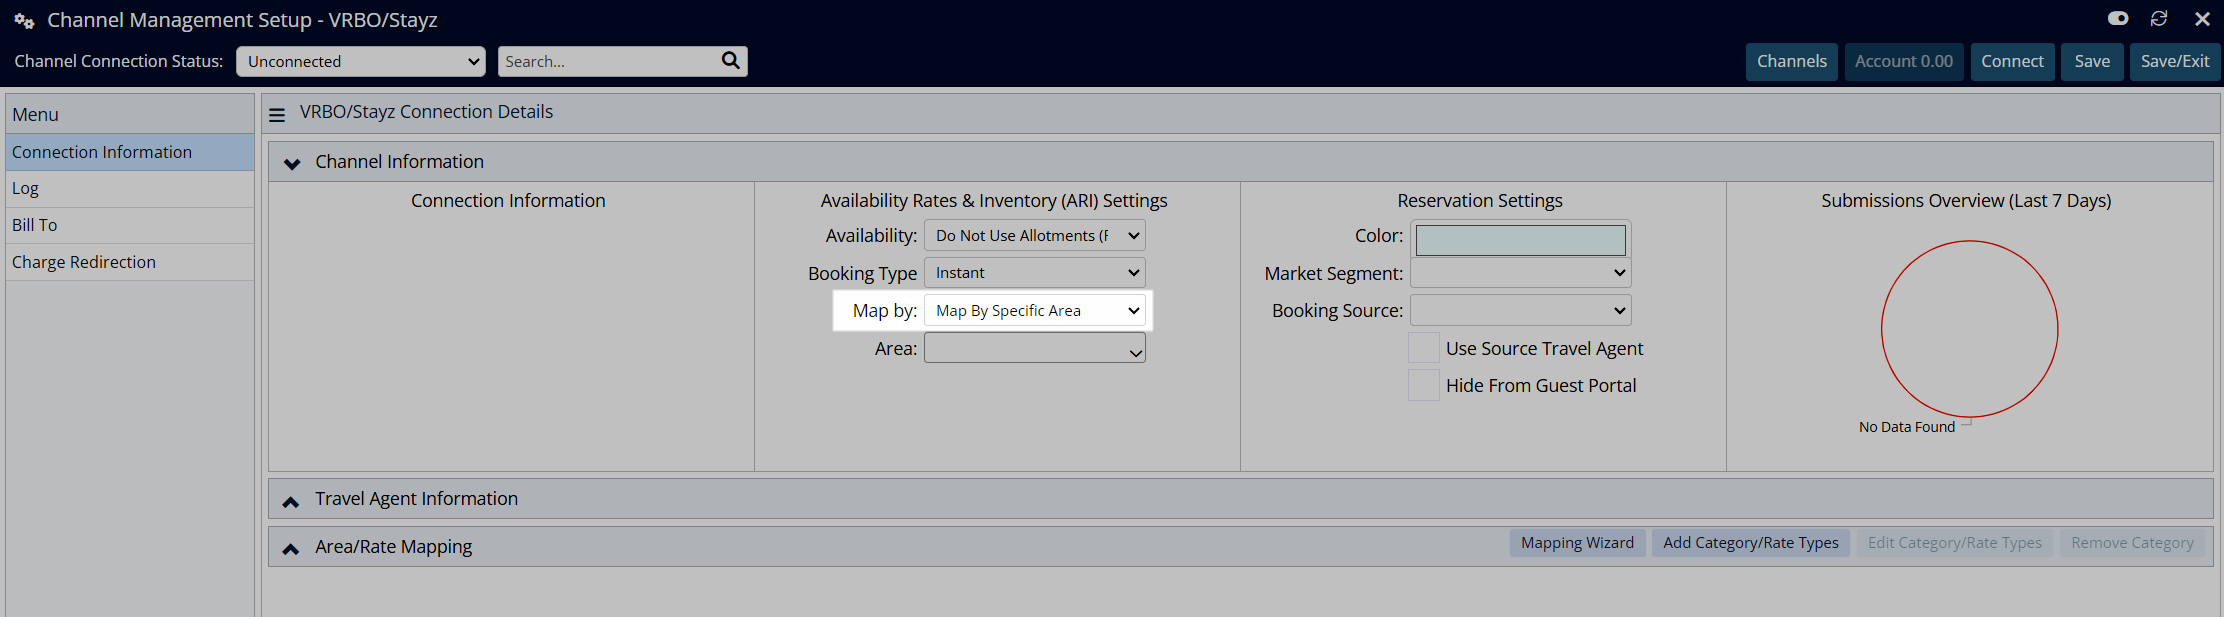Open the hamburger menu beside Connection Details

pyautogui.click(x=277, y=115)
